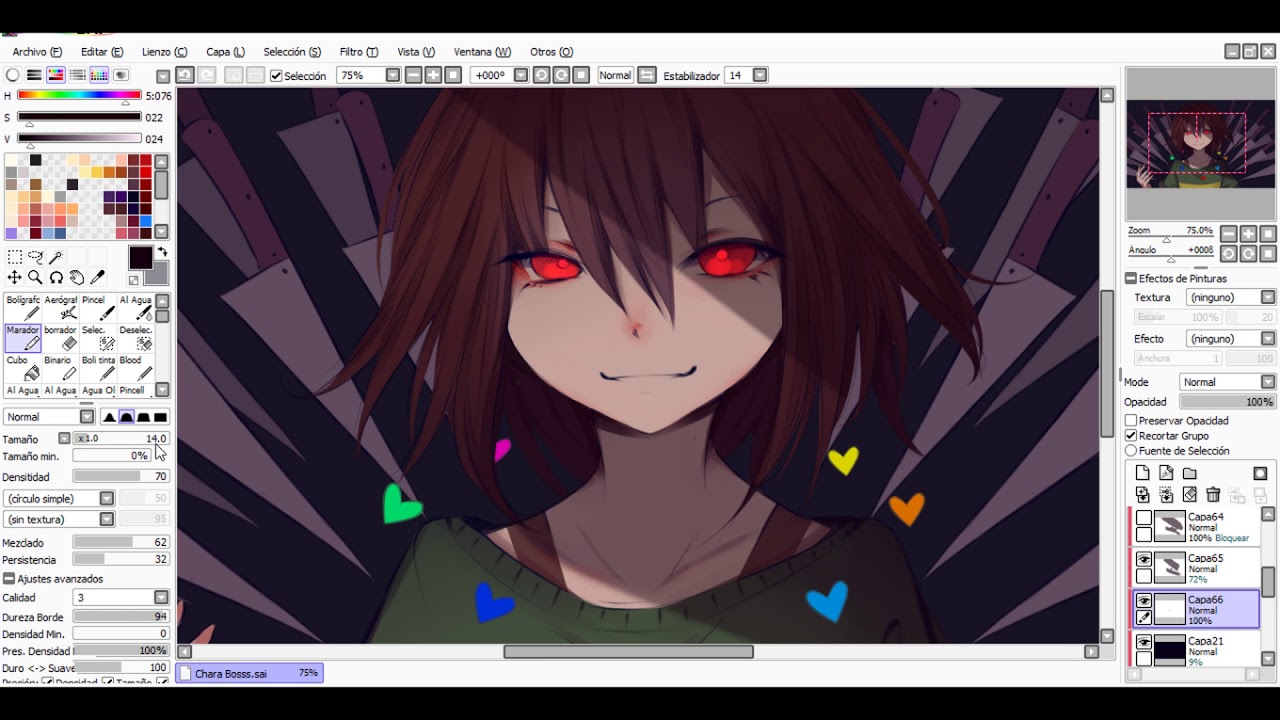This screenshot has width=1280, height=720.
Task: Choose the magic wand tool
Action: click(56, 258)
